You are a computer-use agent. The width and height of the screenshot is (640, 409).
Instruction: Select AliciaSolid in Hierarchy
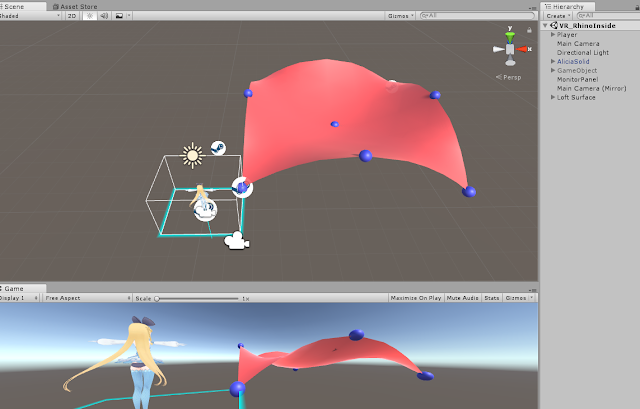(x=573, y=62)
